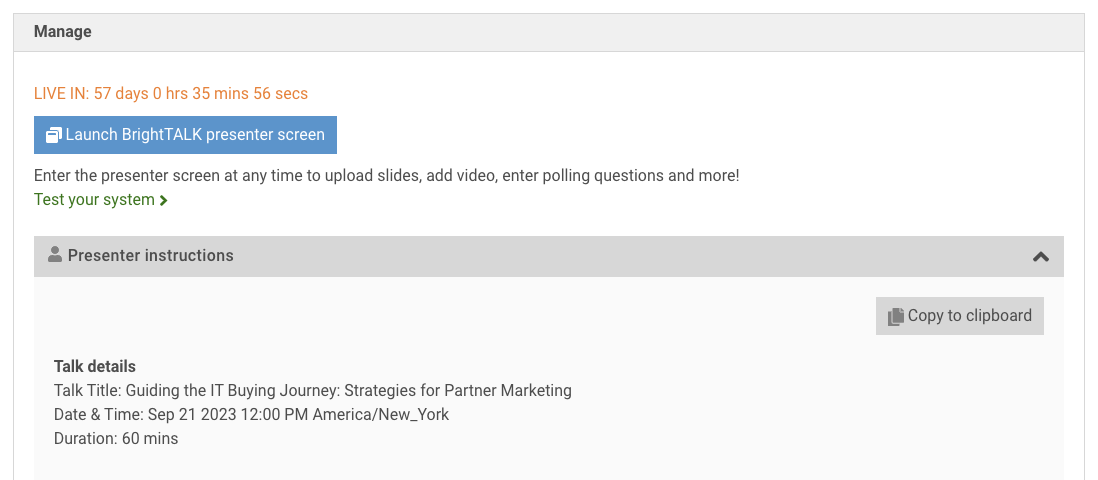This screenshot has height=480, width=1098.
Task: Click the America/New_York timezone text
Action: coord(381,414)
